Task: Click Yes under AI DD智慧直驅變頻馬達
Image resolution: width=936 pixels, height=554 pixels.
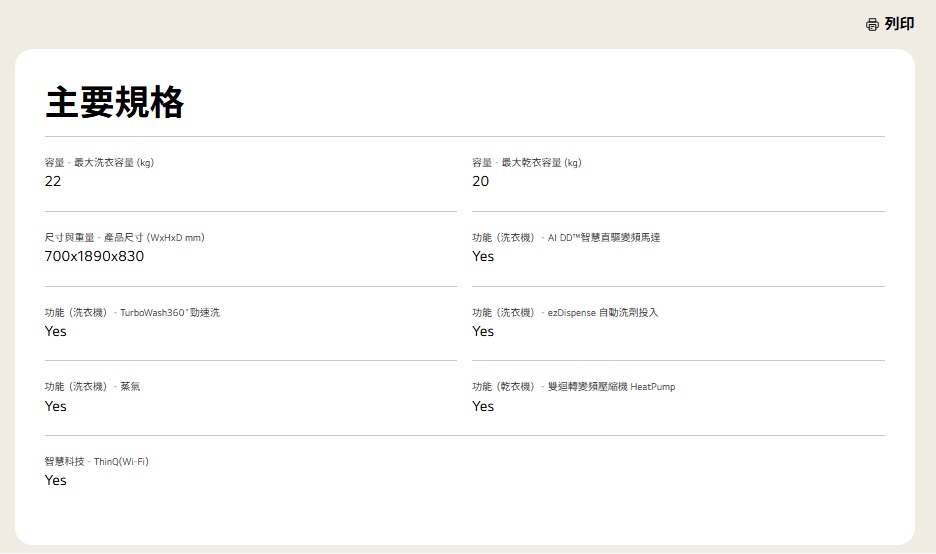Action: (483, 256)
